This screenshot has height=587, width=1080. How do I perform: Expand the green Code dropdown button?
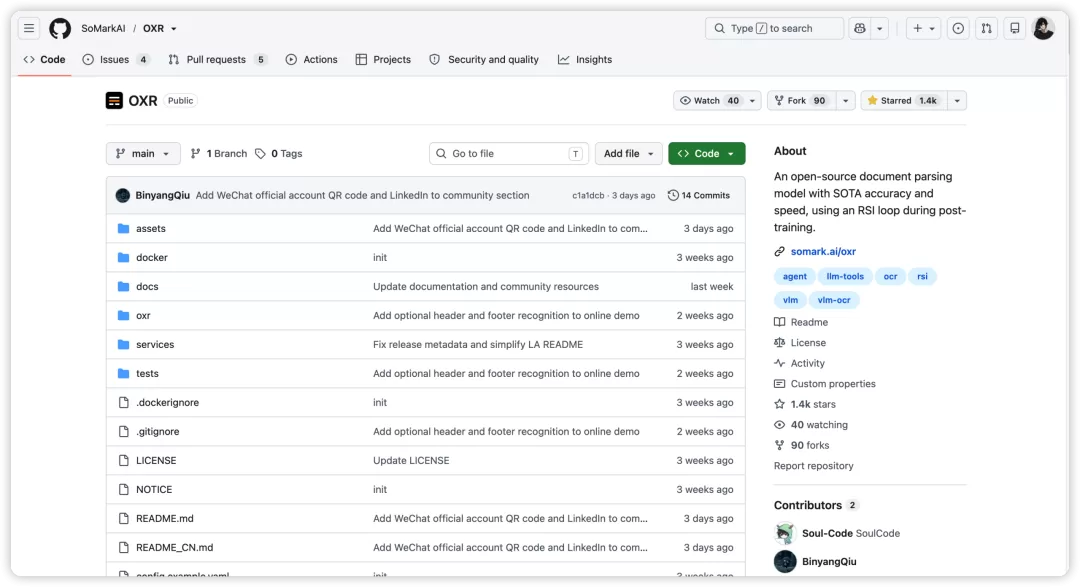(707, 154)
